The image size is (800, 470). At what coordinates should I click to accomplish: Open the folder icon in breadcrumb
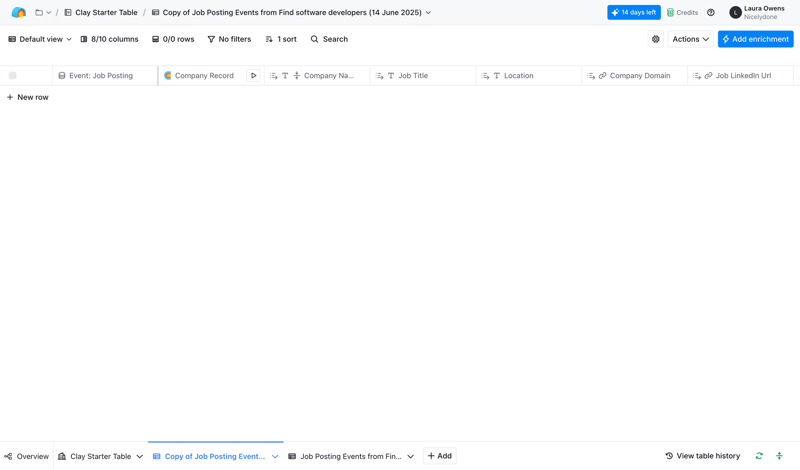click(39, 12)
